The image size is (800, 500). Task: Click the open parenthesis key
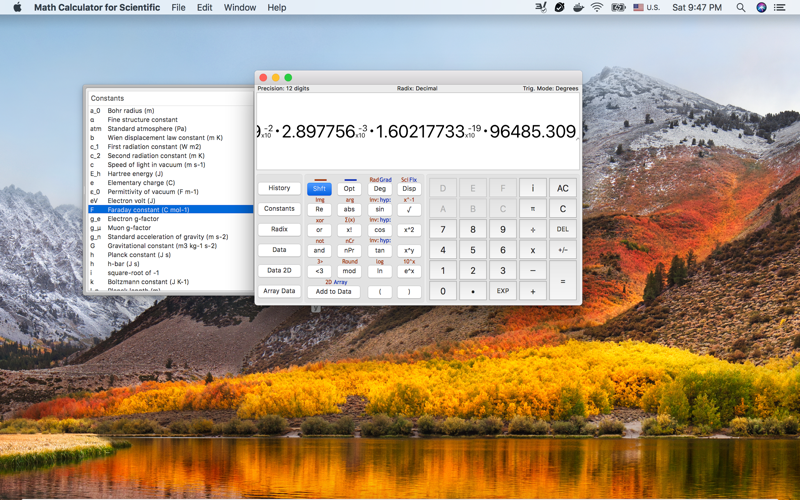pyautogui.click(x=380, y=292)
